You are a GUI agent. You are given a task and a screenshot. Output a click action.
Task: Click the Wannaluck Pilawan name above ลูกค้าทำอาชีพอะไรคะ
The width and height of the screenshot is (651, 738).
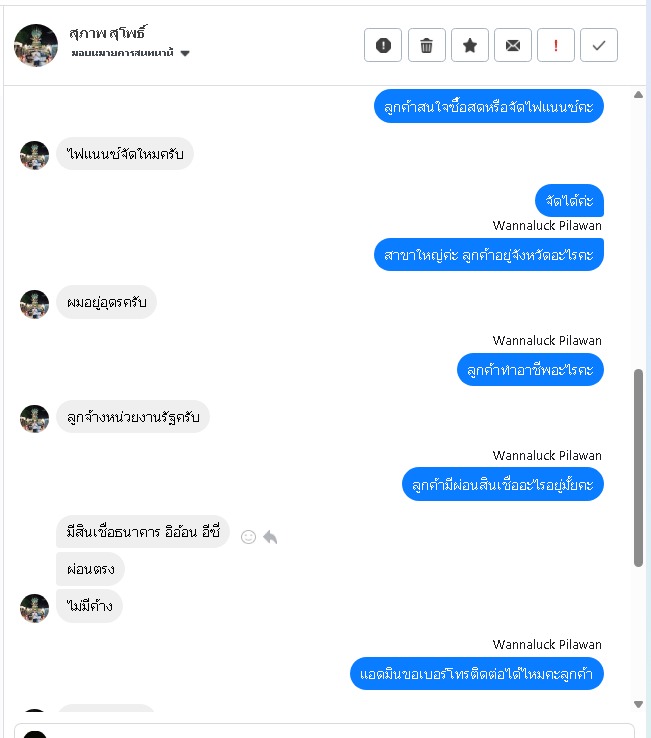click(x=547, y=340)
